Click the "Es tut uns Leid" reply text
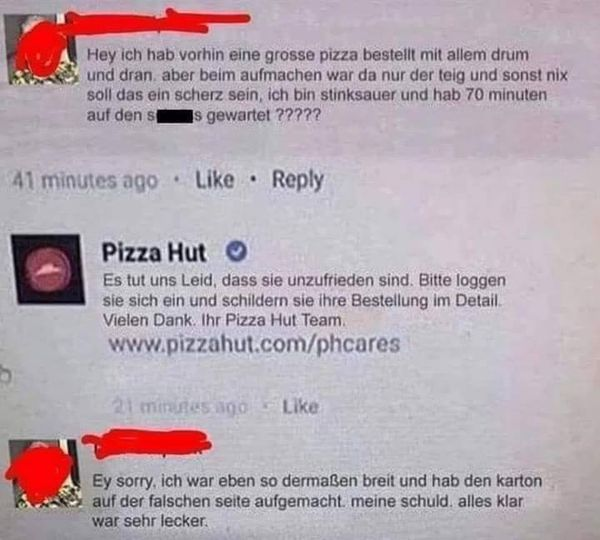 304,300
